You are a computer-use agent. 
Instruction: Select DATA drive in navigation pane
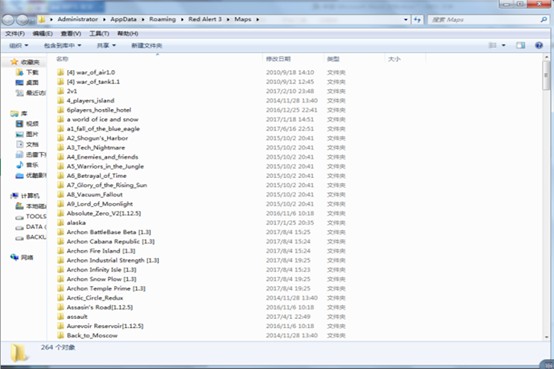tap(31, 227)
